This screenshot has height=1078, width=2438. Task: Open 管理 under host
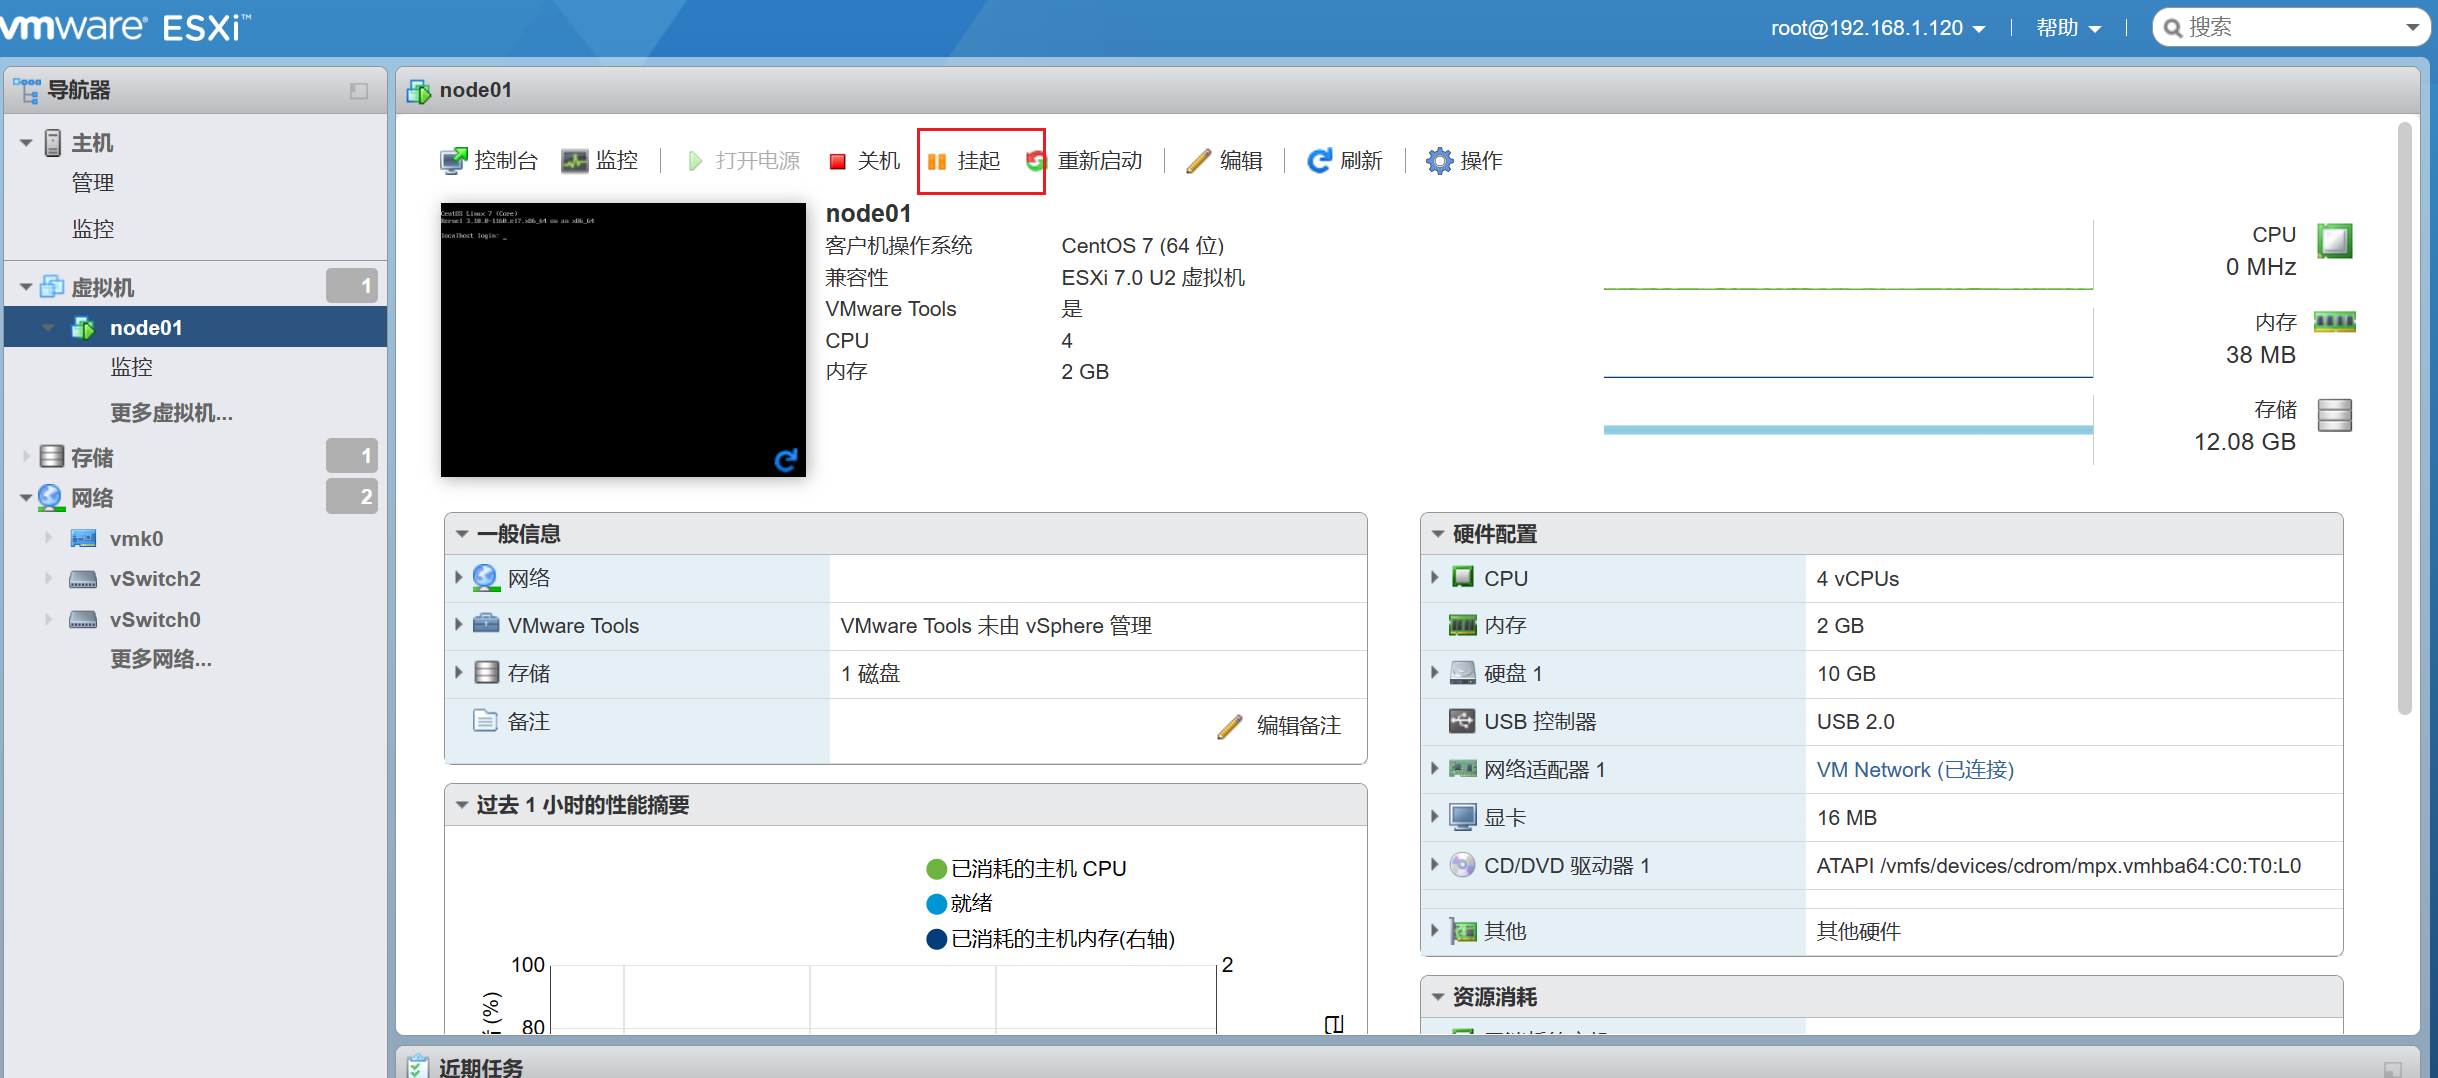point(93,183)
